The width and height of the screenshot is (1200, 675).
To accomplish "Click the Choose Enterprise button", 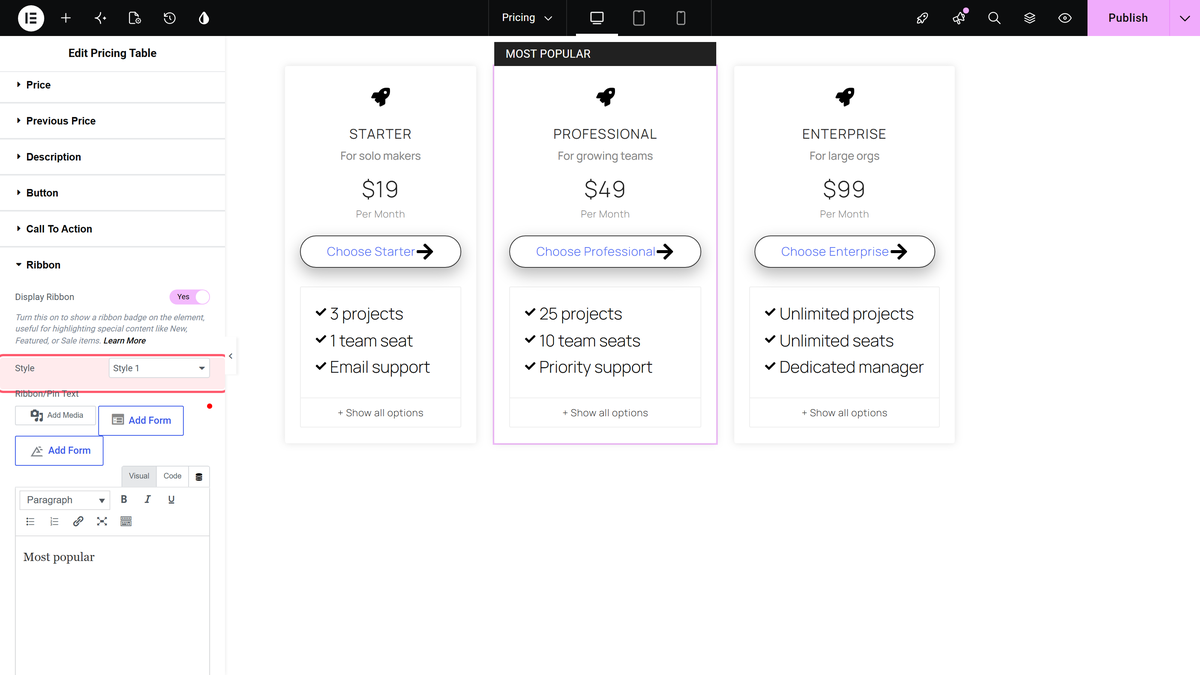I will 844,252.
